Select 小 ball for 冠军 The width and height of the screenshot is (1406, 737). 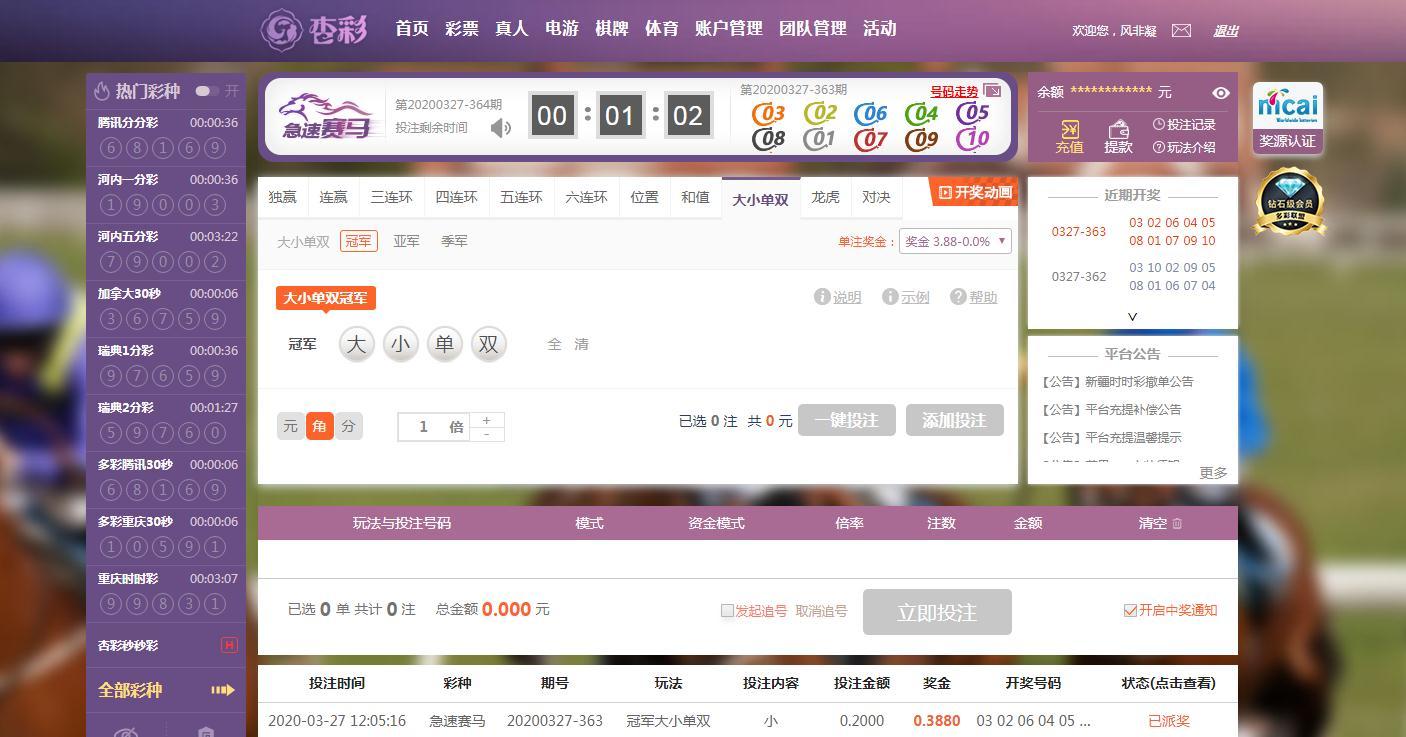[x=400, y=344]
